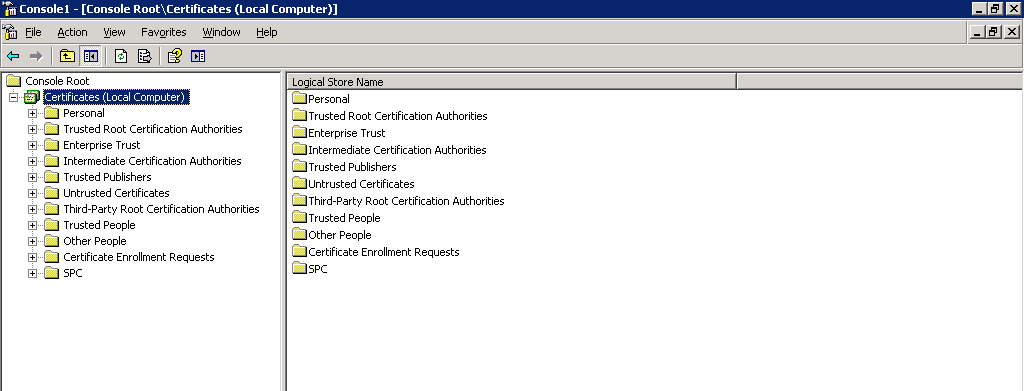Select Certificate Enrollment Requests in the left tree

(x=138, y=257)
